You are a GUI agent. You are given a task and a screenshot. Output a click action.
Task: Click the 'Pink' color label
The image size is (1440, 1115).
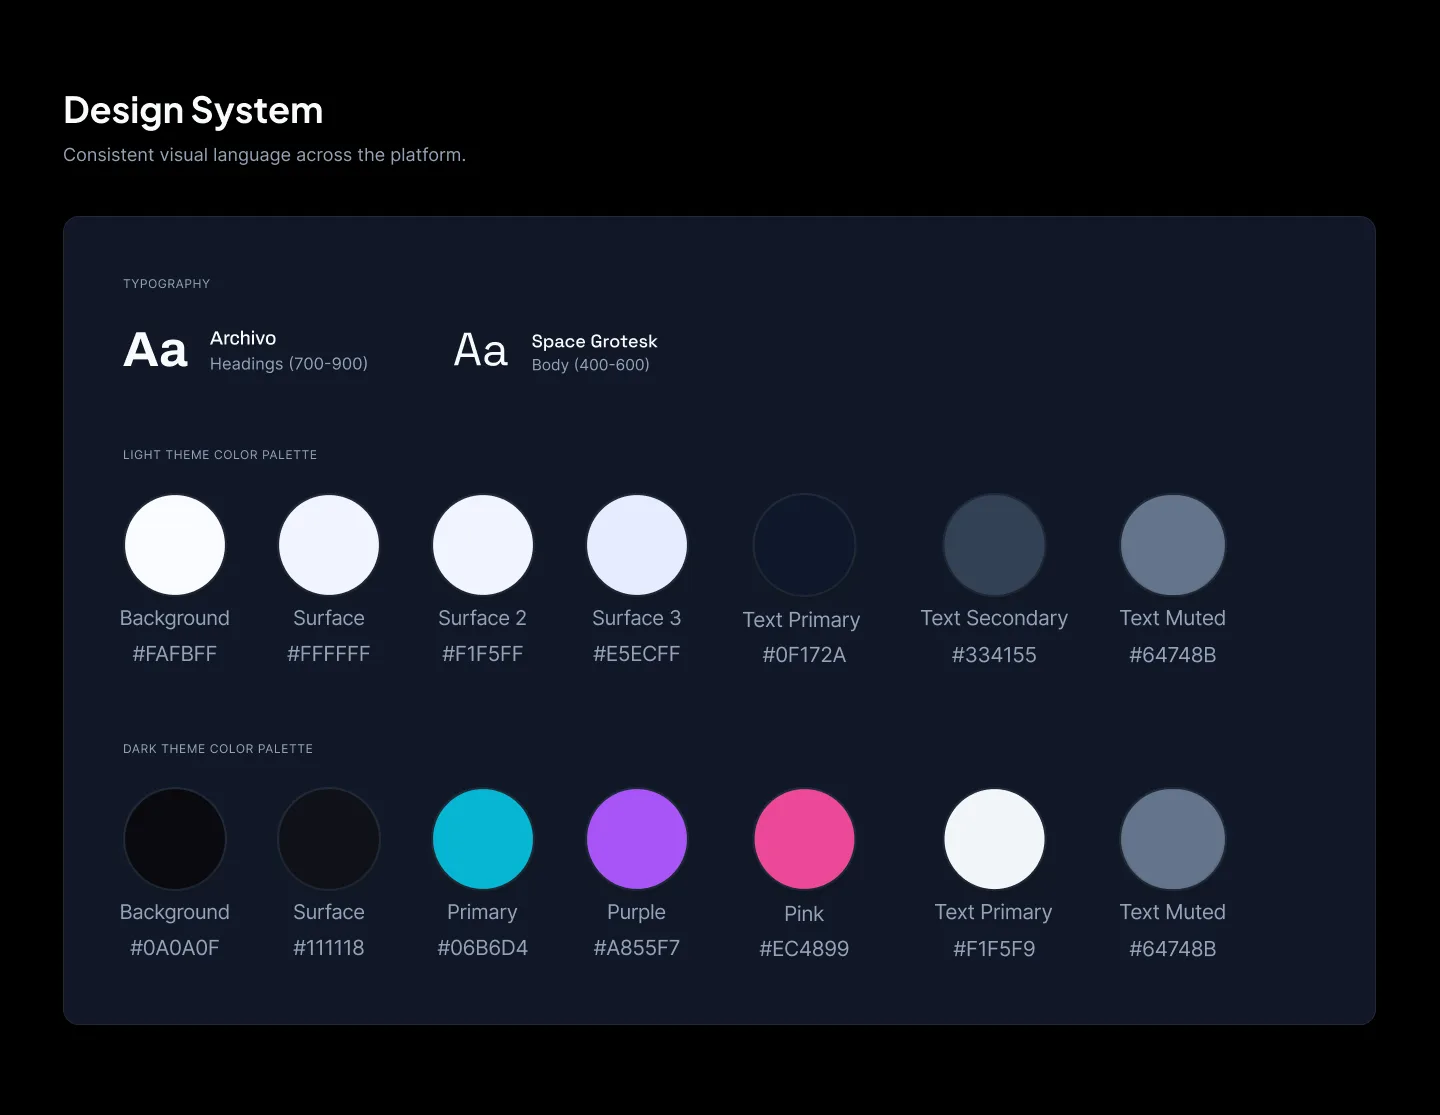tap(804, 914)
